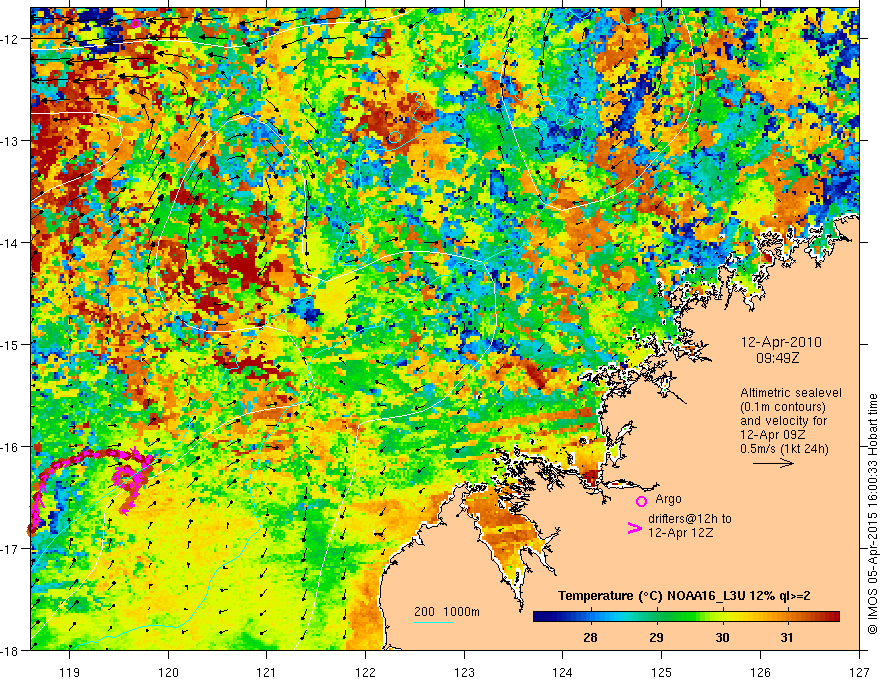
Task: Click the '-12' latitude axis label
Action: coord(11,39)
